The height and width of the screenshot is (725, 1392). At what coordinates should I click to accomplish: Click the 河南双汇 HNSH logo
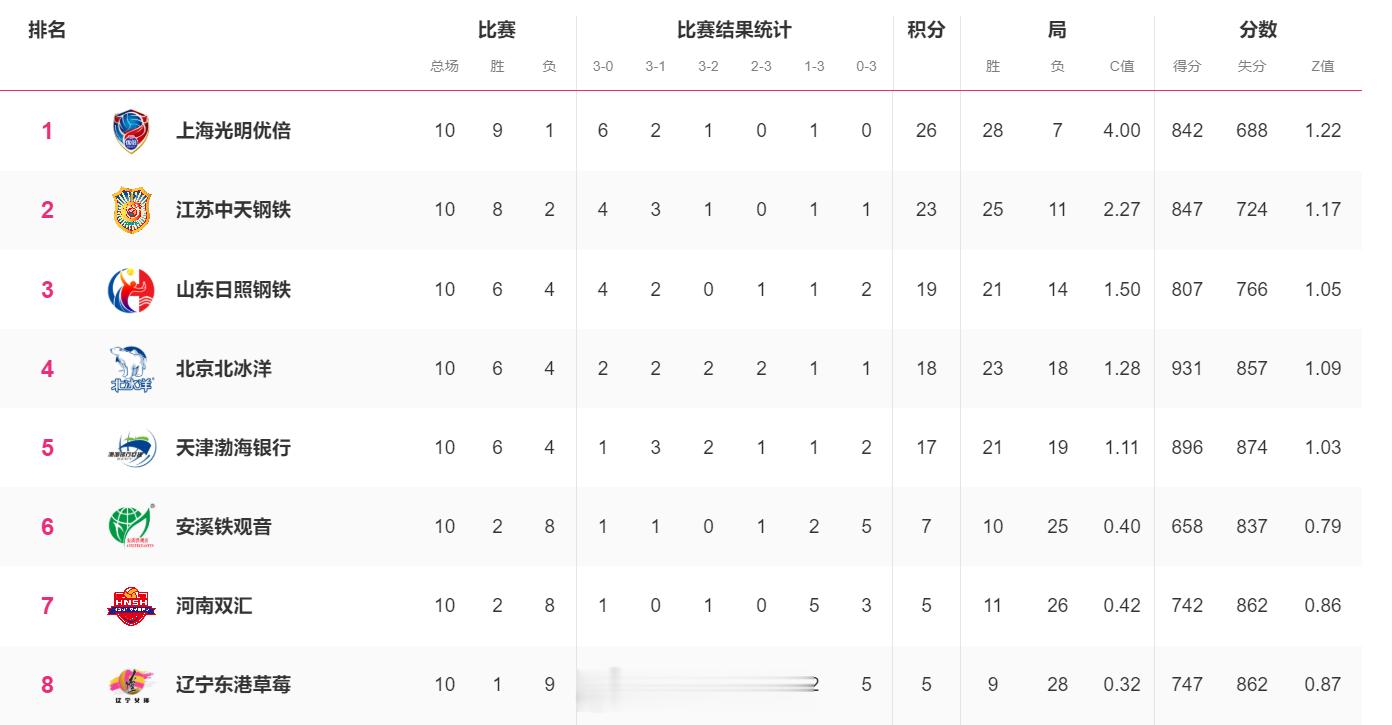point(131,605)
